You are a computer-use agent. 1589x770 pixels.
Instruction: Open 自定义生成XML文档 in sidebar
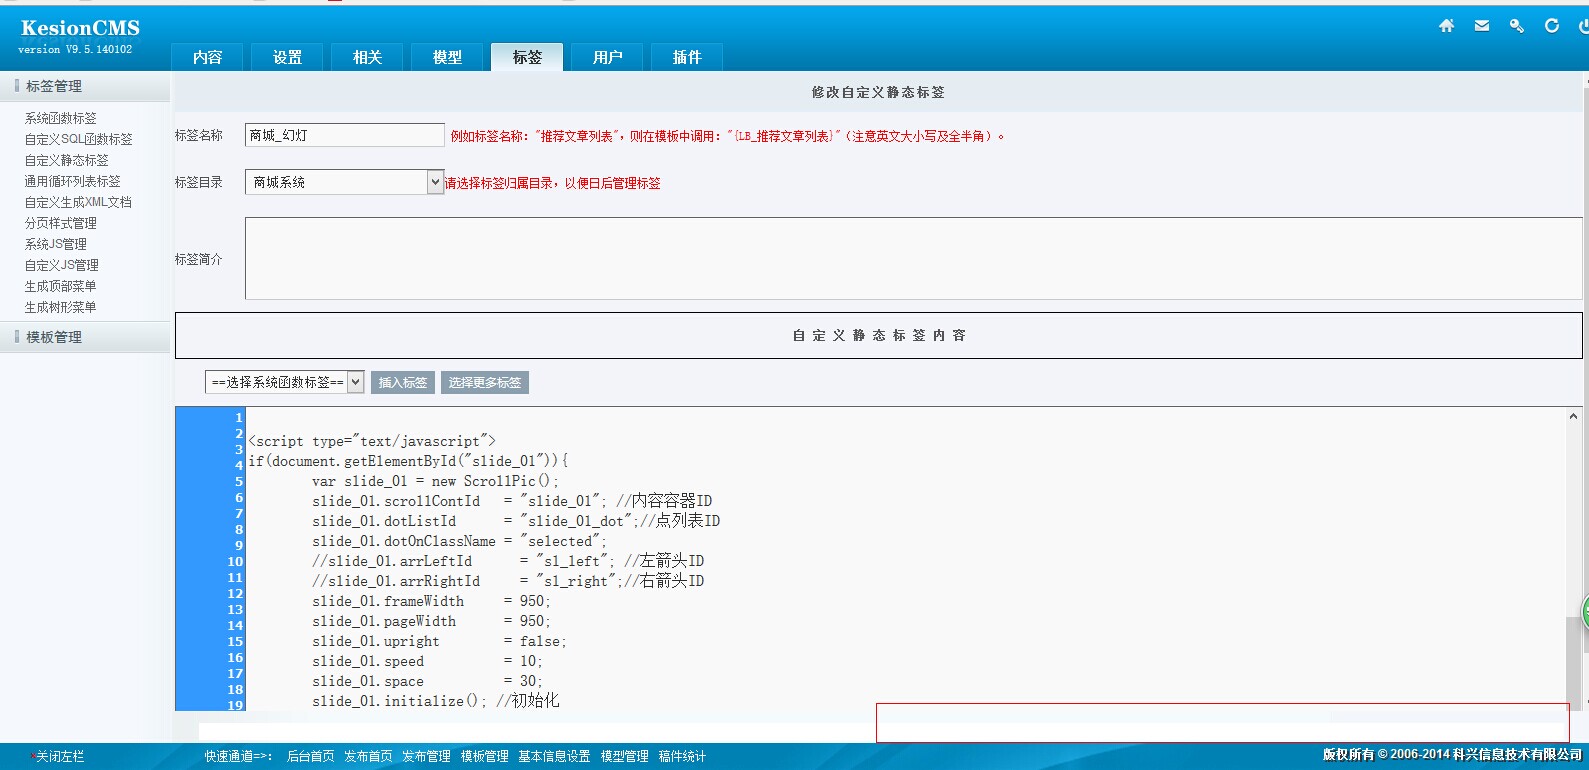click(78, 202)
